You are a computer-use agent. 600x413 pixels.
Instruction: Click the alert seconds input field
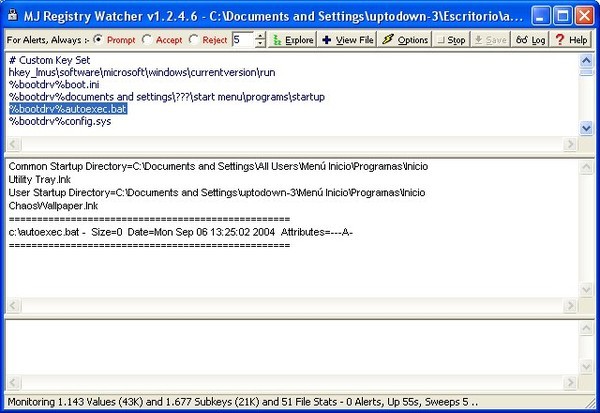pos(242,40)
